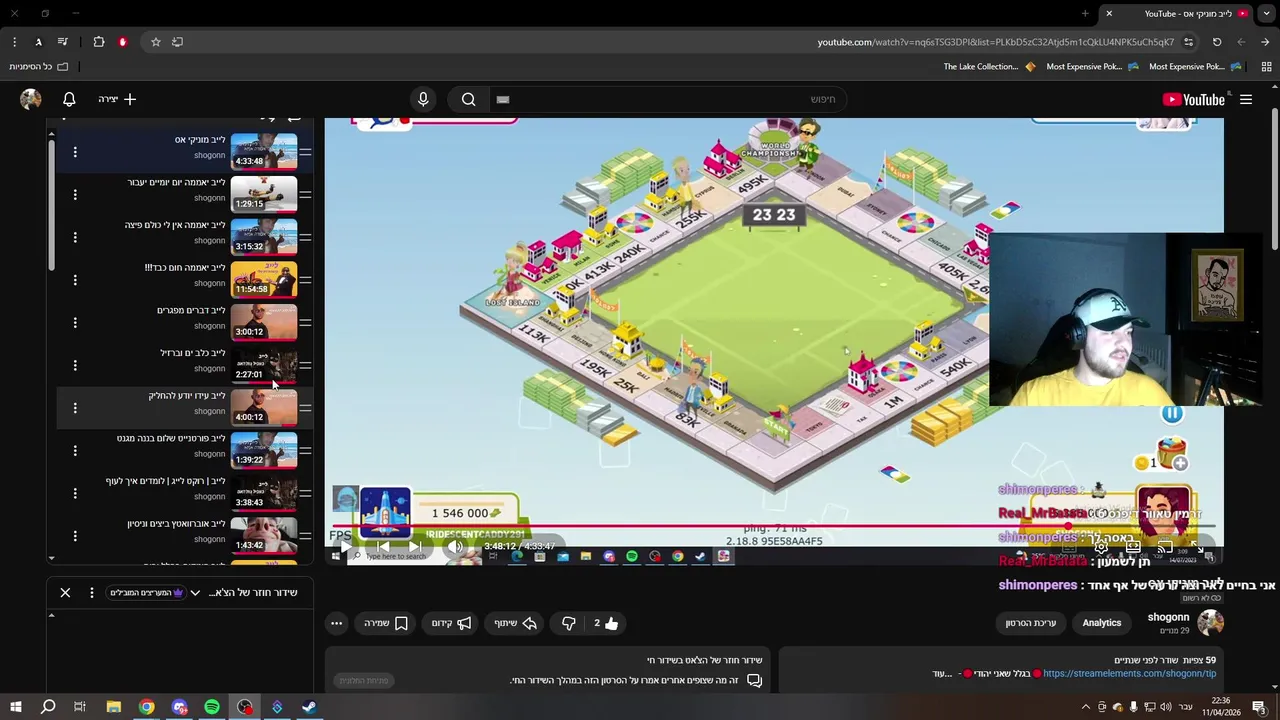Open the site information tune icon

tap(1188, 42)
